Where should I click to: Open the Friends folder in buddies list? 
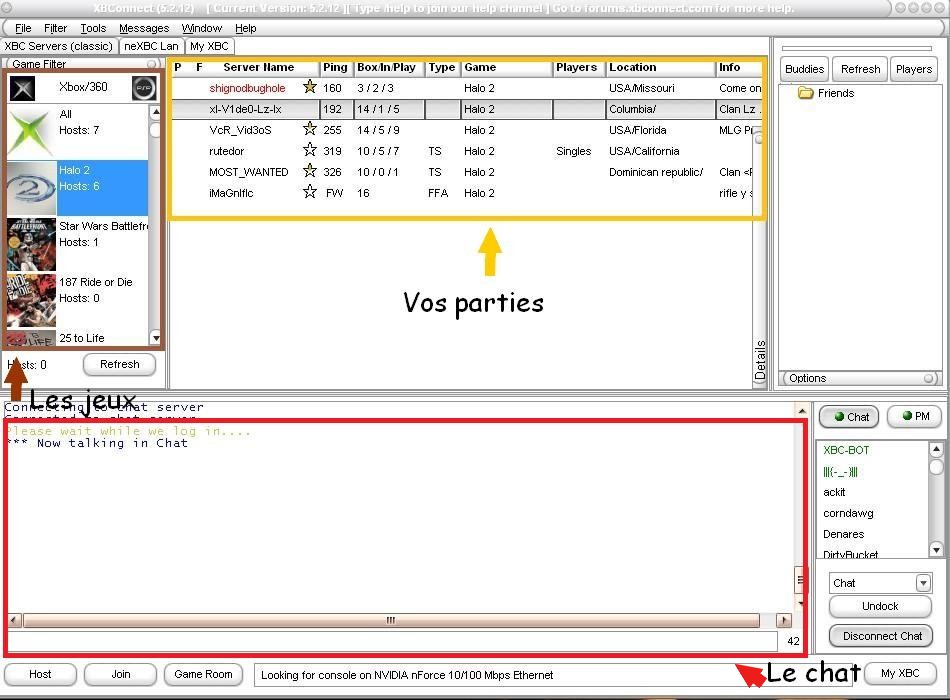click(x=826, y=93)
